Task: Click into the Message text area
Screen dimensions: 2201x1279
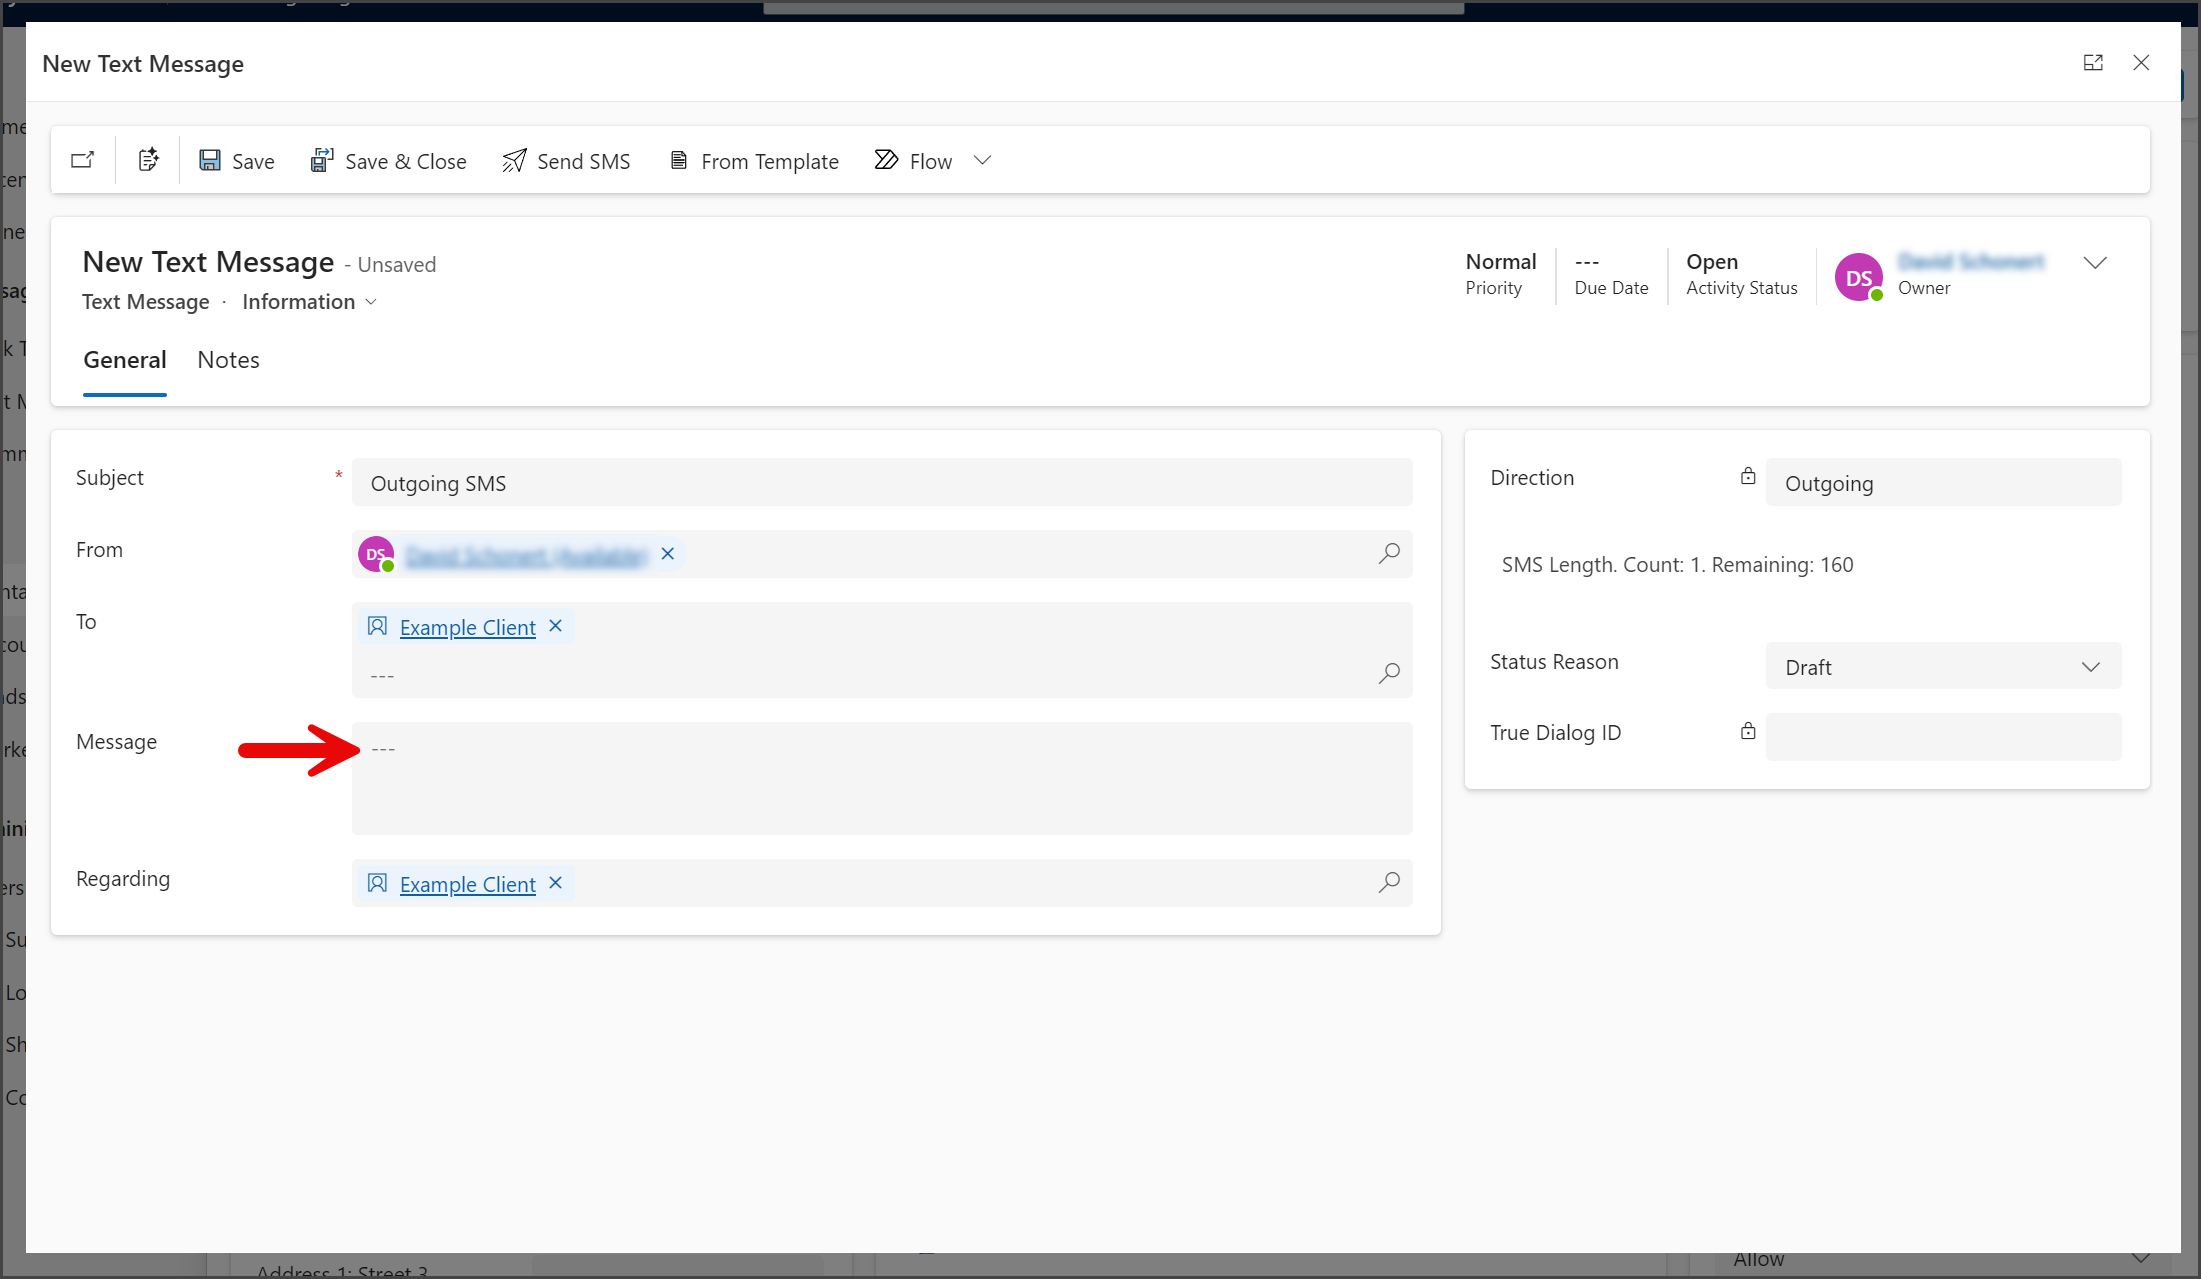Action: click(x=882, y=778)
